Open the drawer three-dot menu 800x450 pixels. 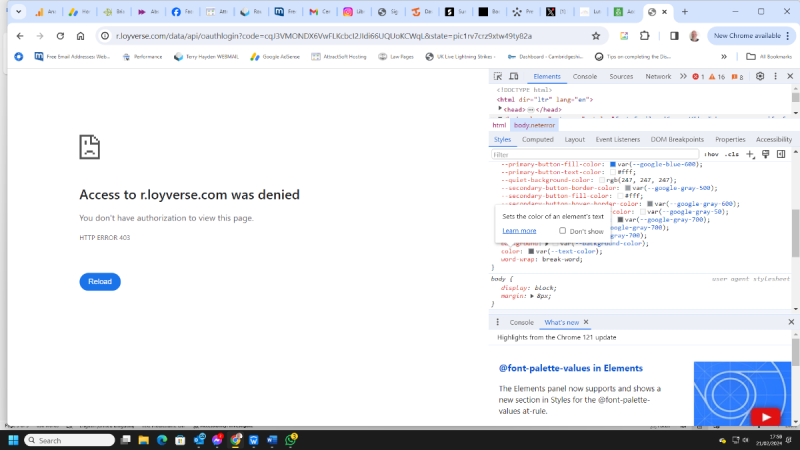(497, 322)
